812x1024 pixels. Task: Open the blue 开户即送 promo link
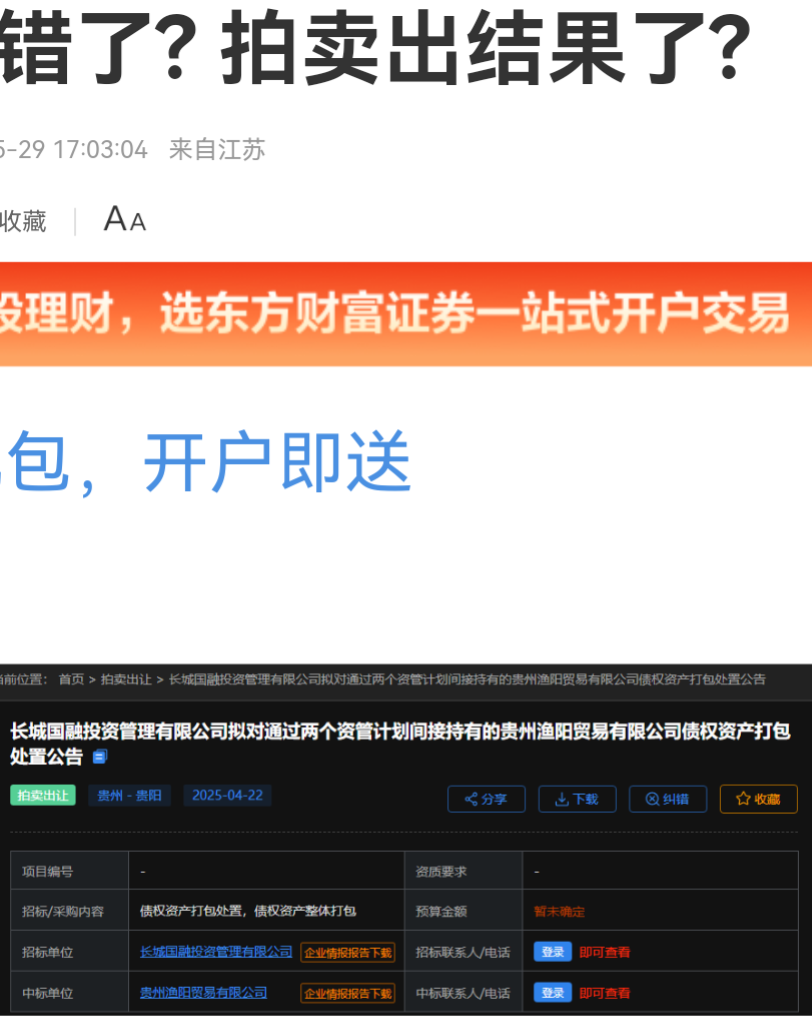click(206, 462)
